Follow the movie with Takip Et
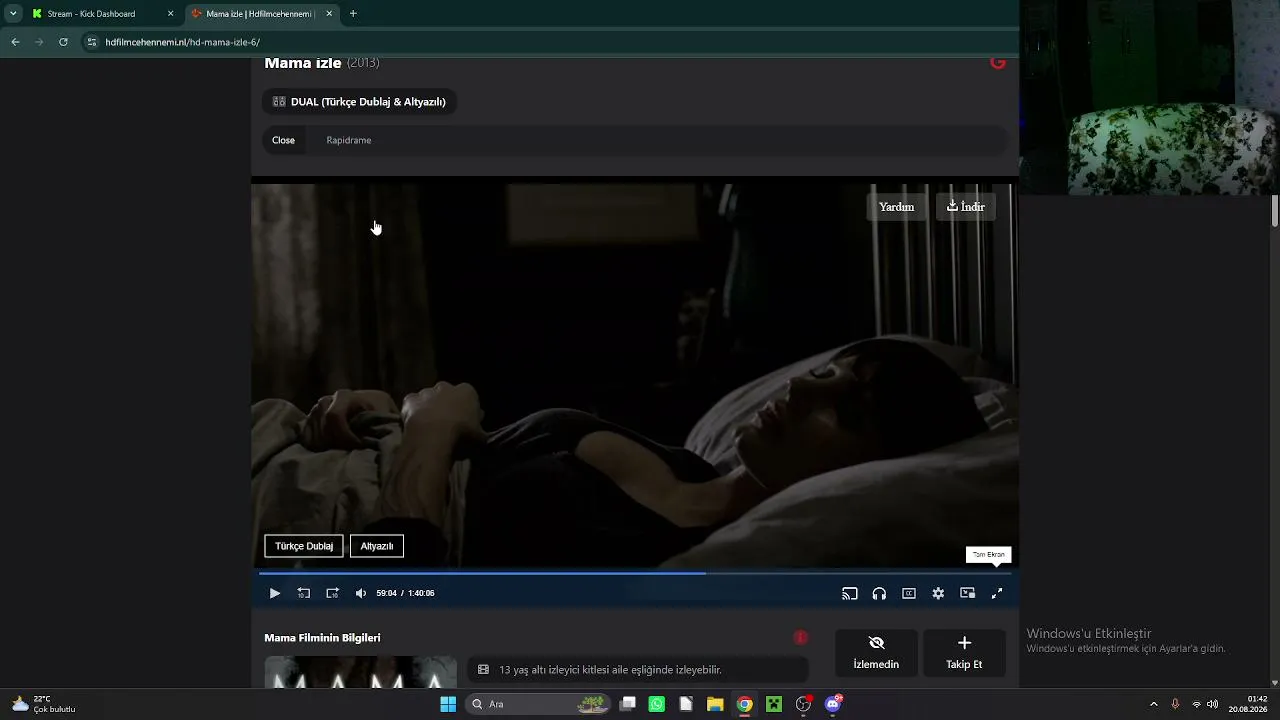Screen dimensions: 1280x720 tap(964, 653)
